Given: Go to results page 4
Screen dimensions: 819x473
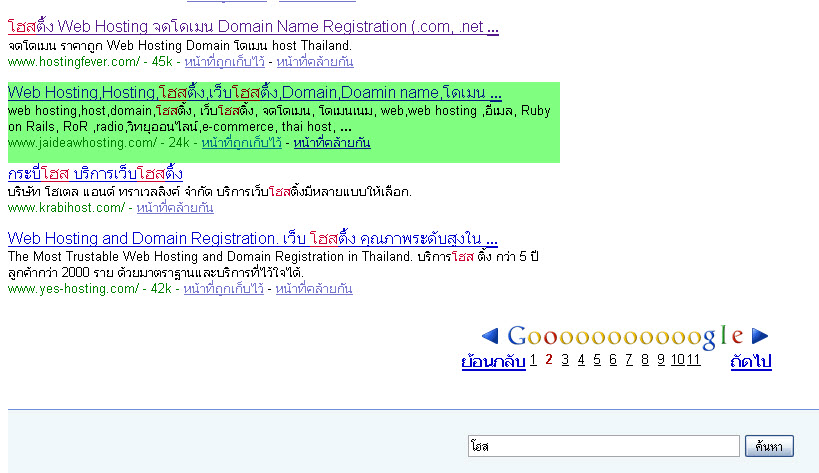Looking at the screenshot, I should tap(581, 360).
